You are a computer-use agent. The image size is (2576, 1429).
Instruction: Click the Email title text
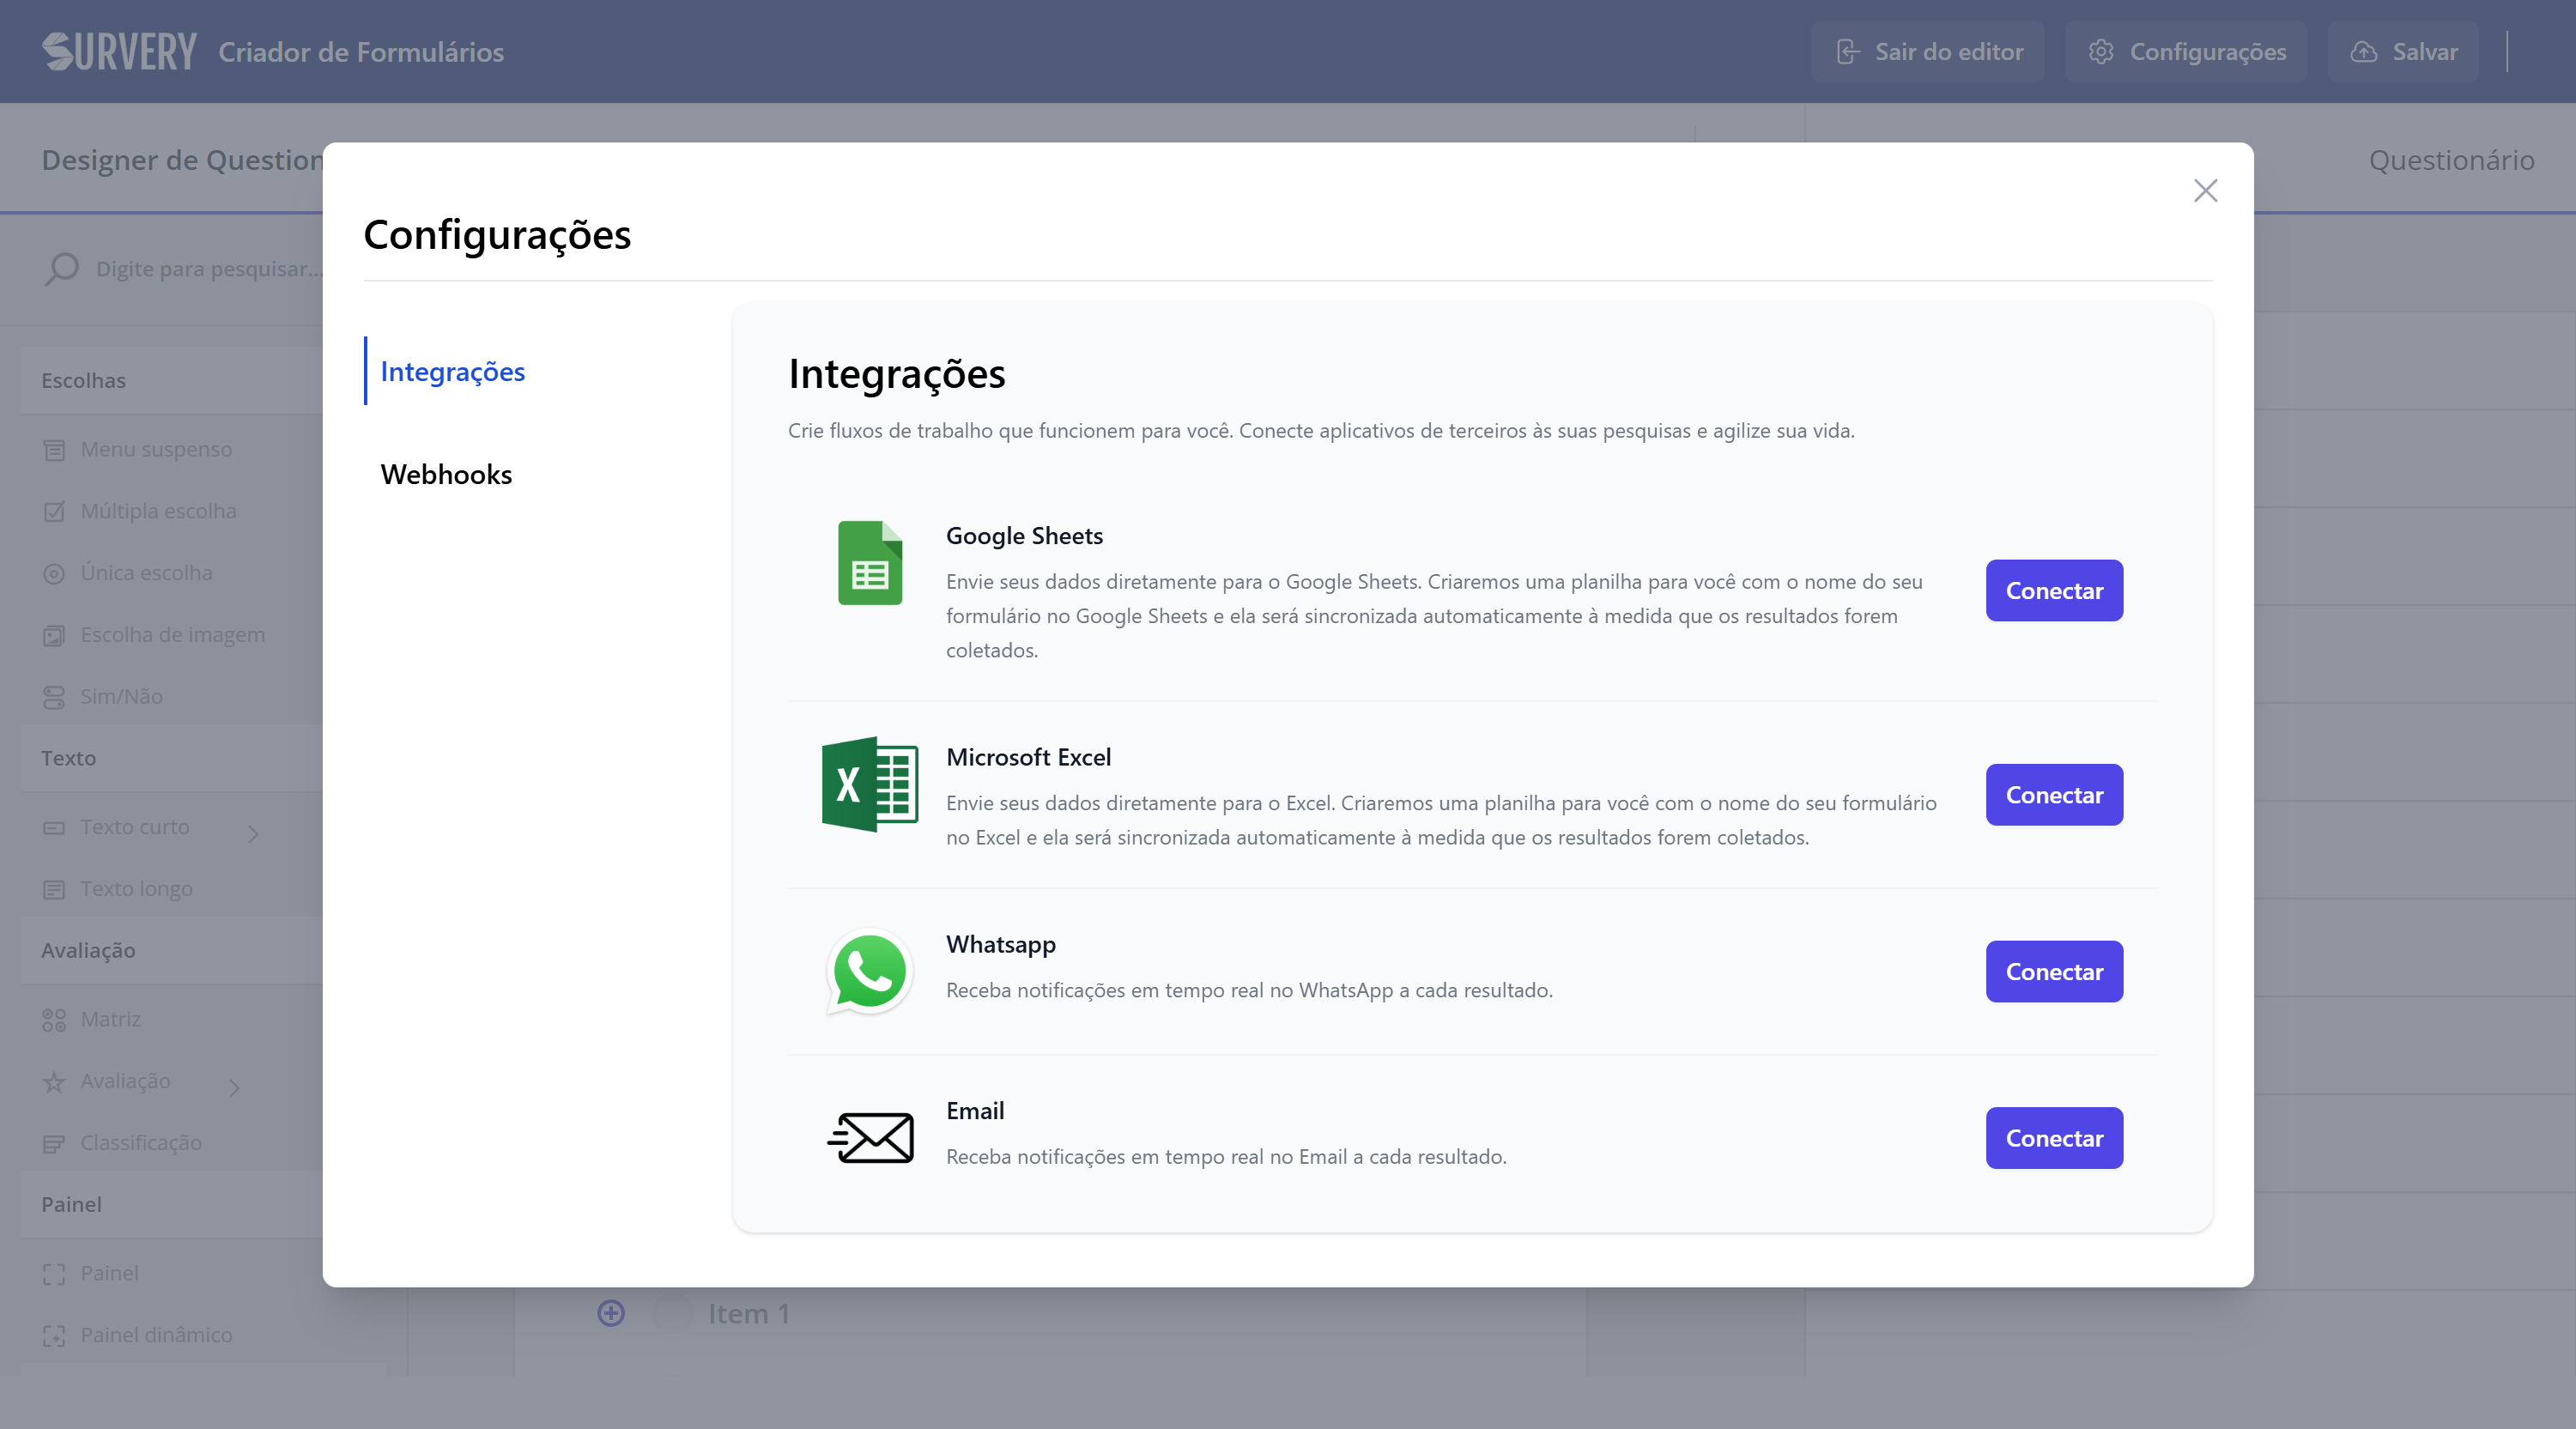(x=975, y=1111)
